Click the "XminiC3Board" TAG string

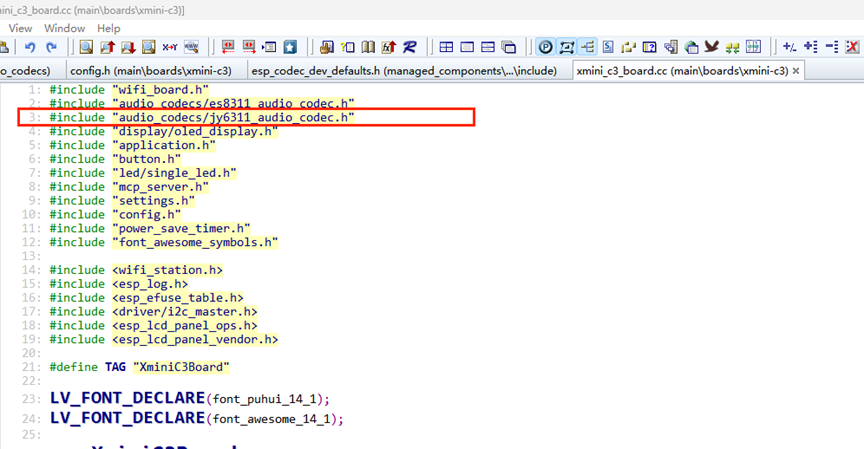181,367
